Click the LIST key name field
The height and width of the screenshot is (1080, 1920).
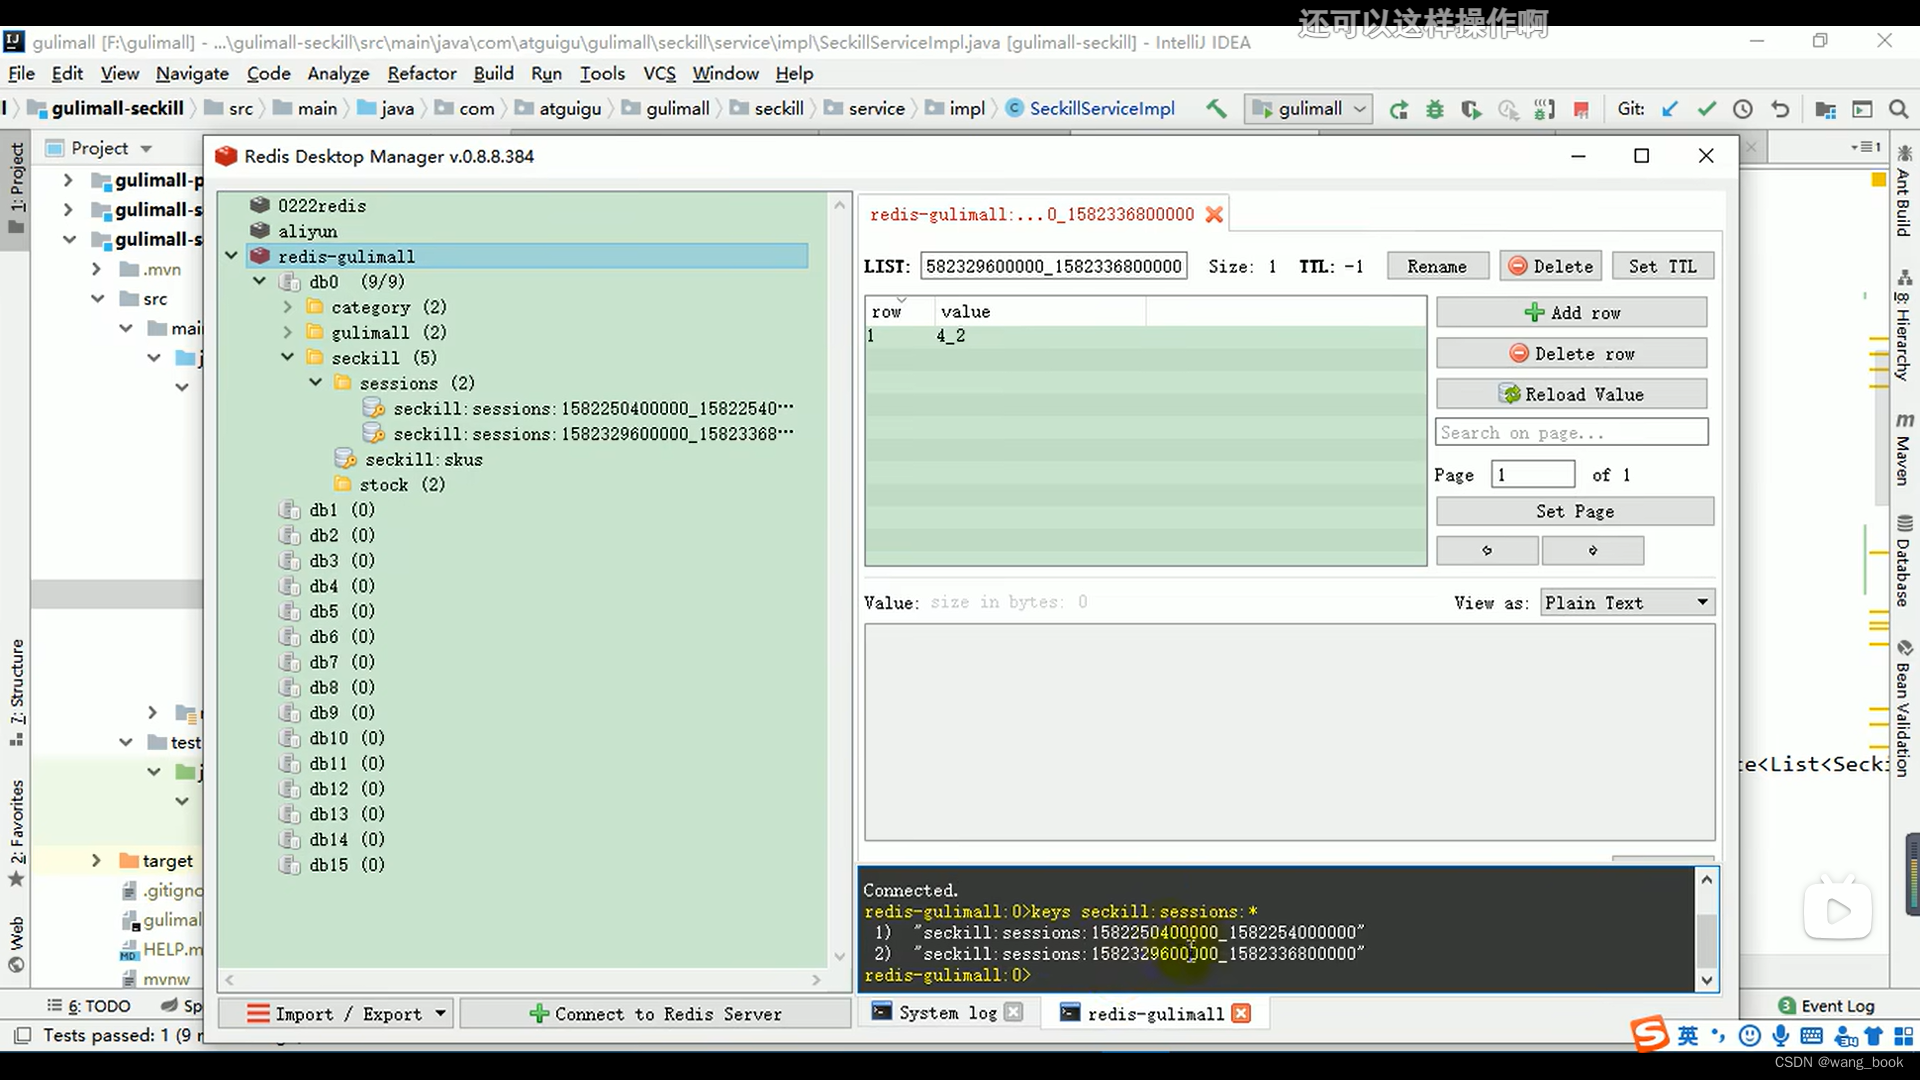[x=1054, y=266]
